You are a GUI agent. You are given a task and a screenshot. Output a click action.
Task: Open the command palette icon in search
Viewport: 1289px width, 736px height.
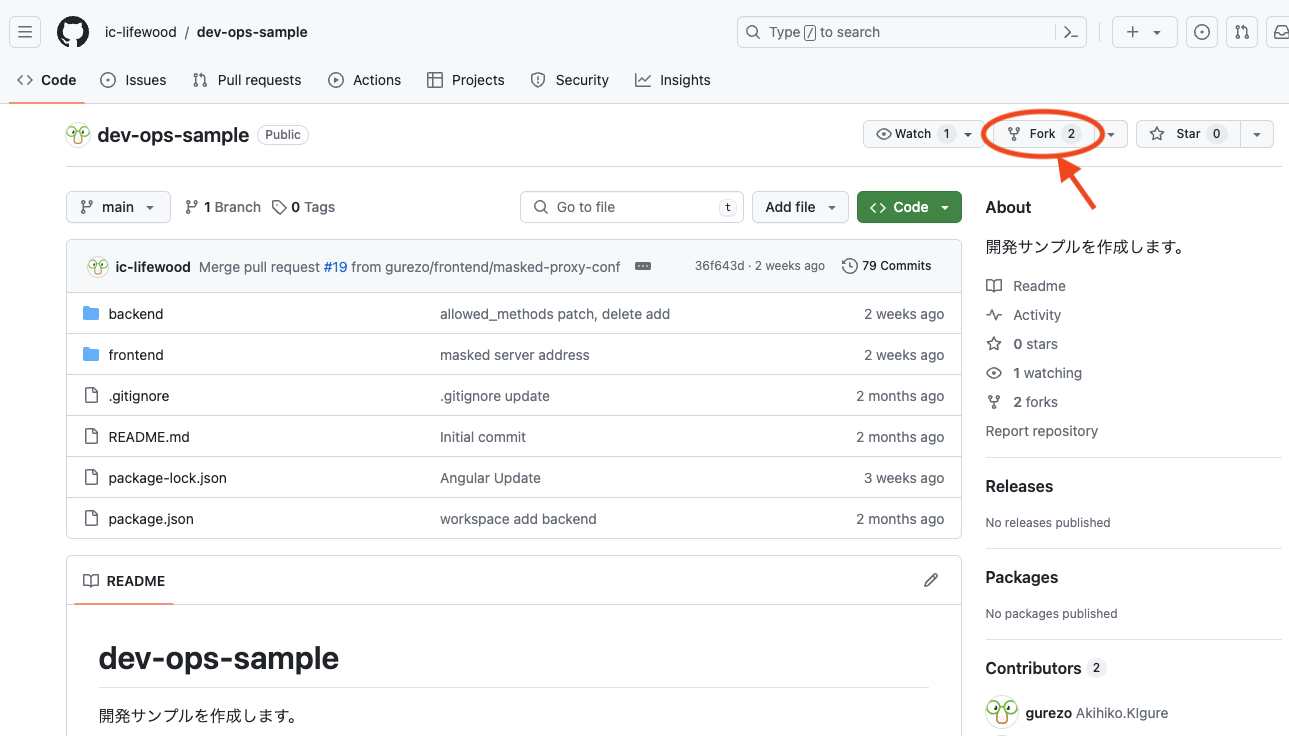1070,32
